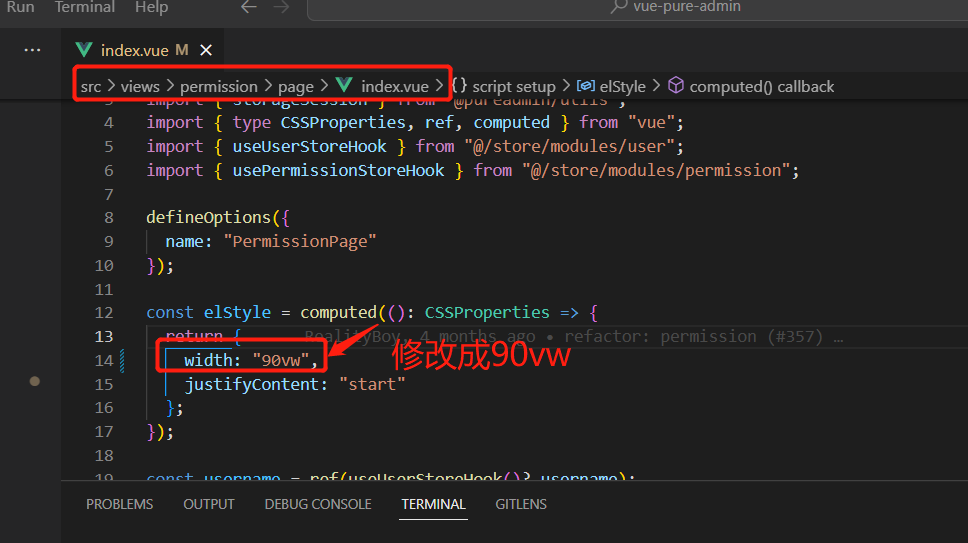This screenshot has height=543, width=968.
Task: Click the curly braces breadcrumb icon
Action: coord(459,85)
